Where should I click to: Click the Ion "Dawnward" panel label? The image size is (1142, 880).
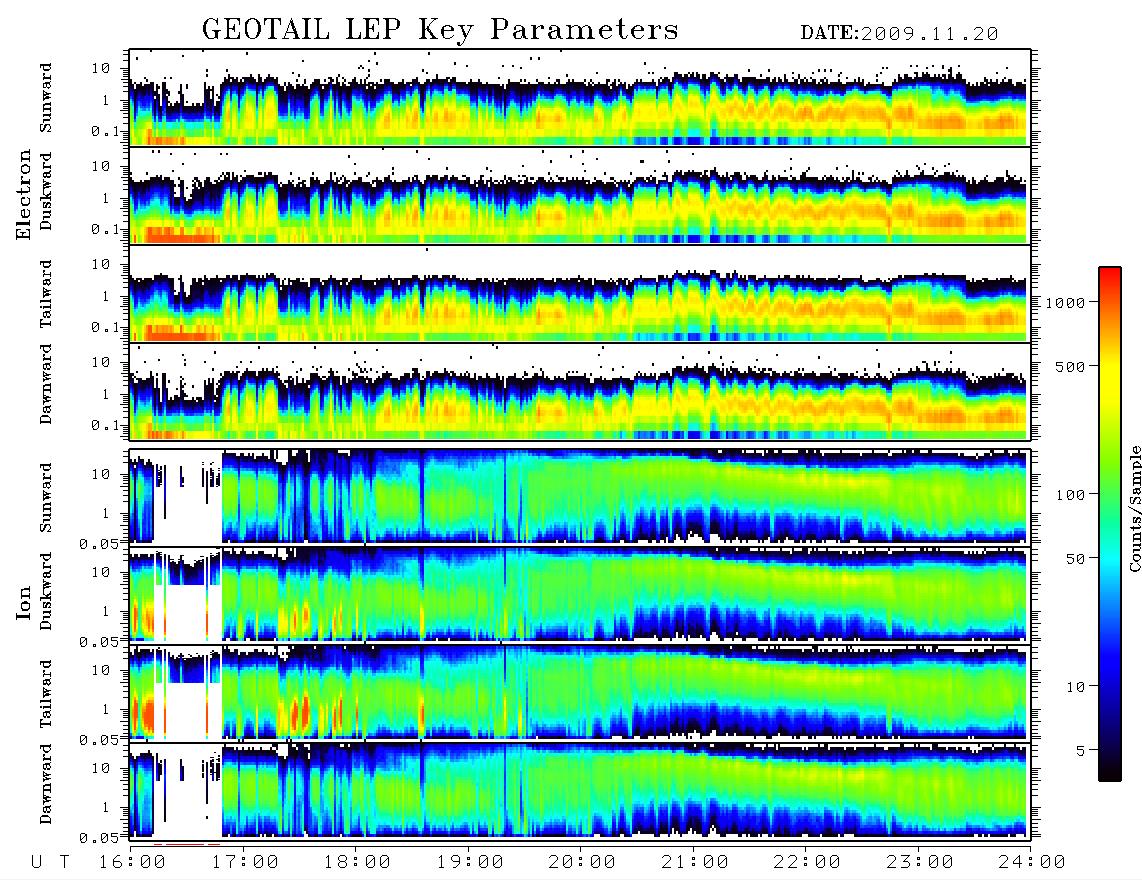(x=46, y=784)
